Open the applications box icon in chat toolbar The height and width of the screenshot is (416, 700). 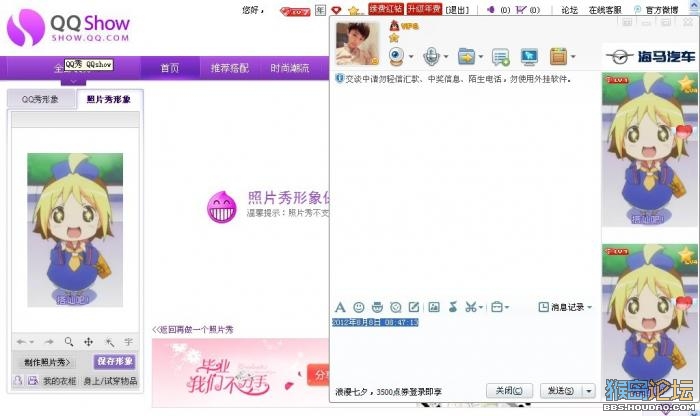558,57
